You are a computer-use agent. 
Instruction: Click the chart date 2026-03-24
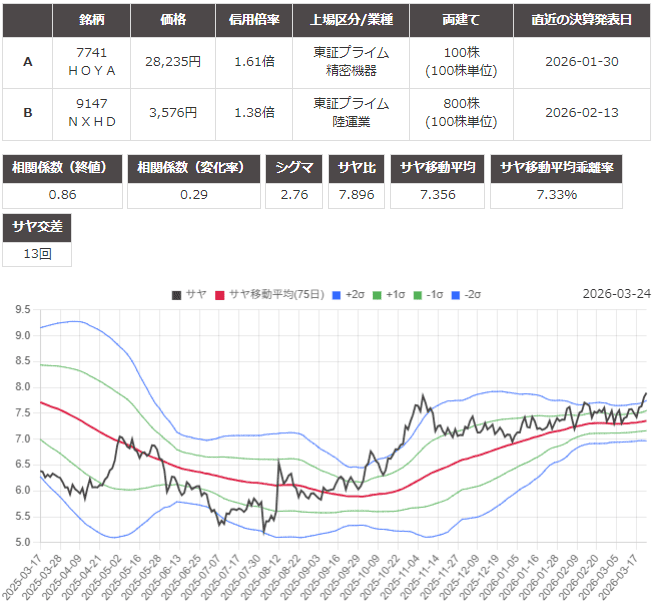click(615, 294)
